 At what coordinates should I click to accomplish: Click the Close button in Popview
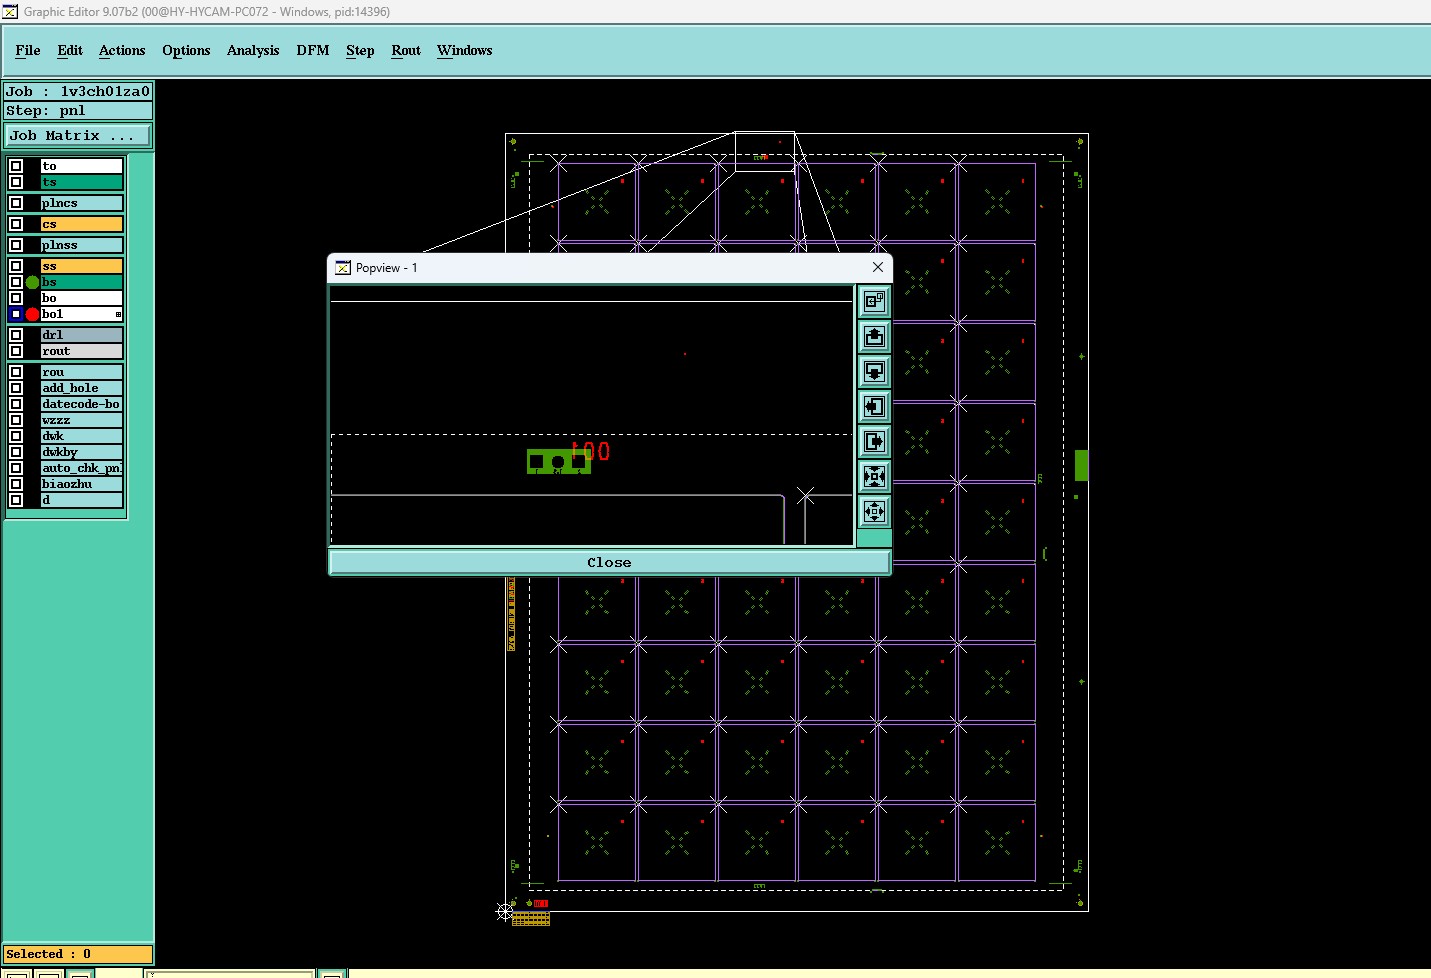click(609, 562)
